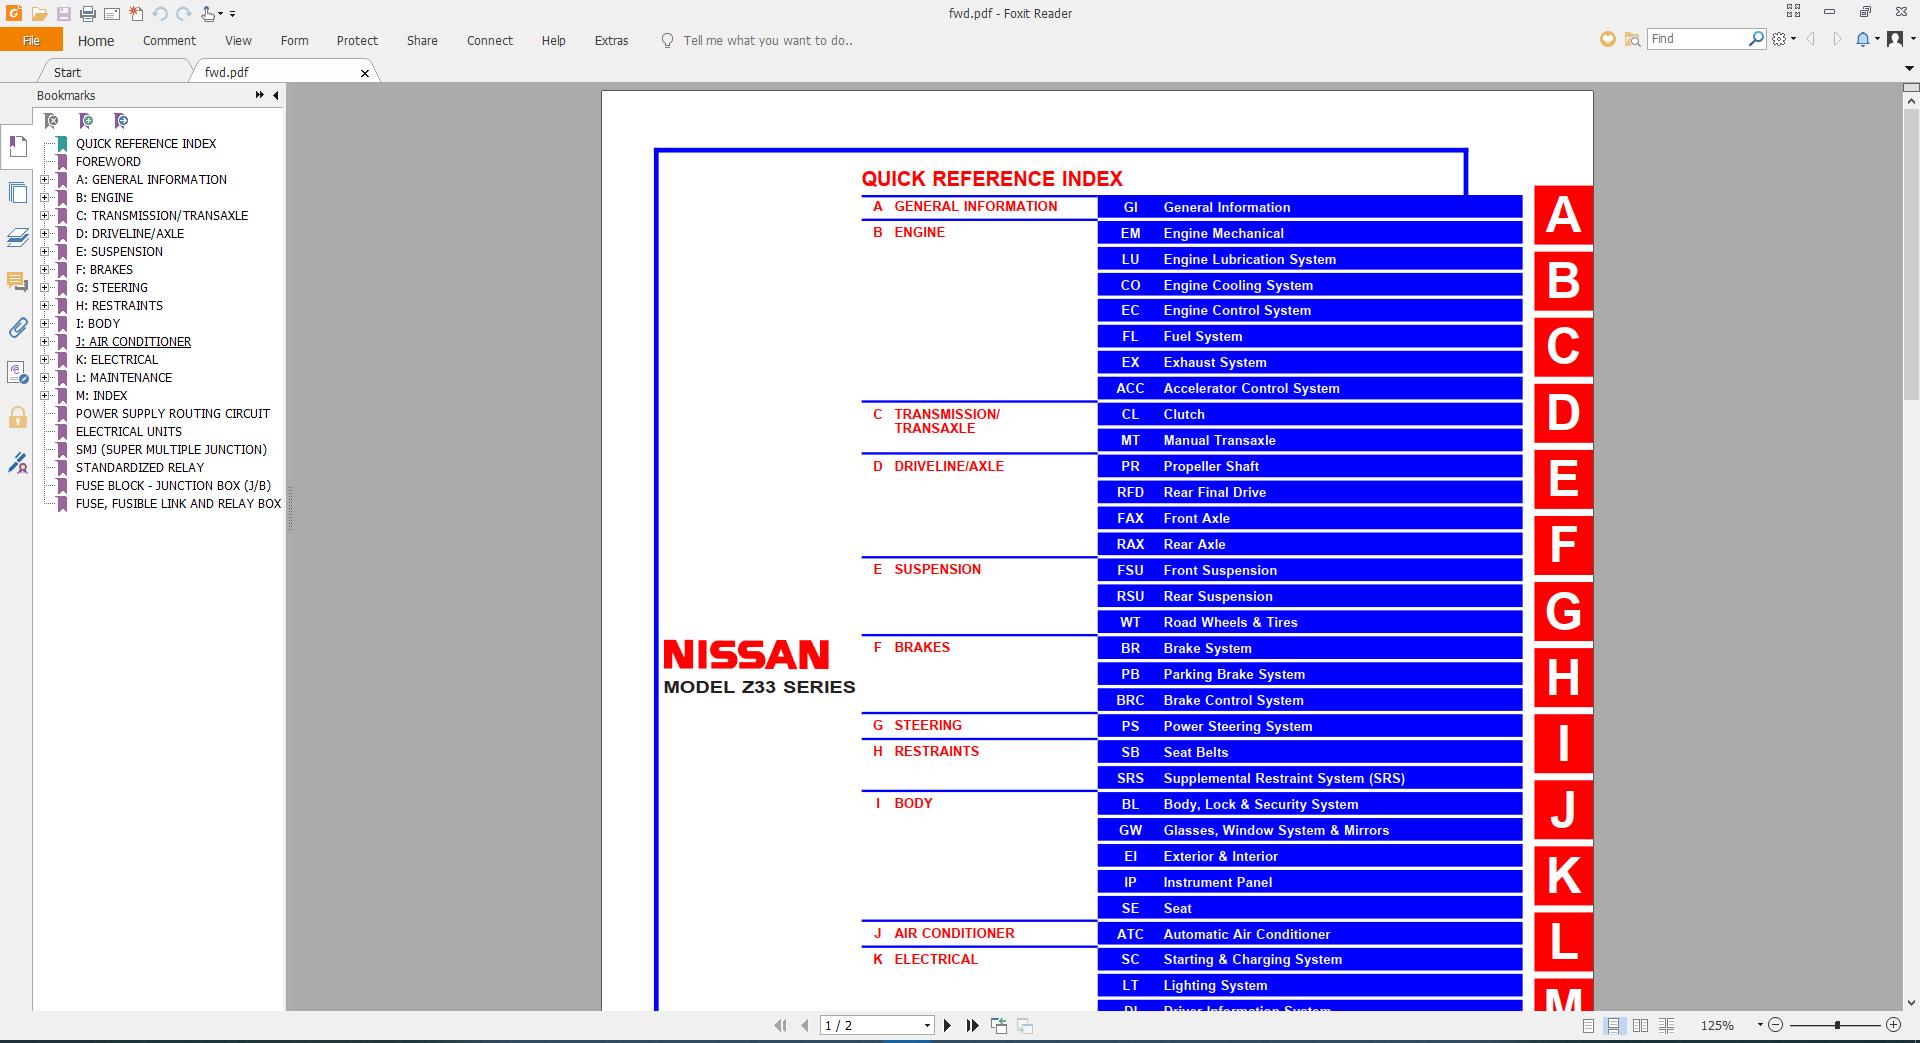Toggle continuous page view mode

1613,1025
